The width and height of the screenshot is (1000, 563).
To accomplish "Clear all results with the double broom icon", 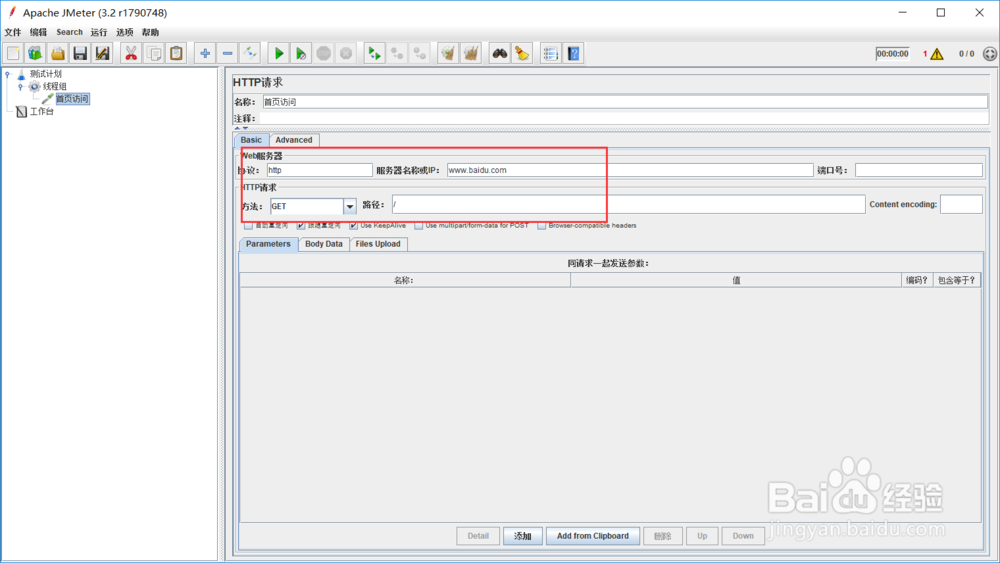I will [471, 54].
